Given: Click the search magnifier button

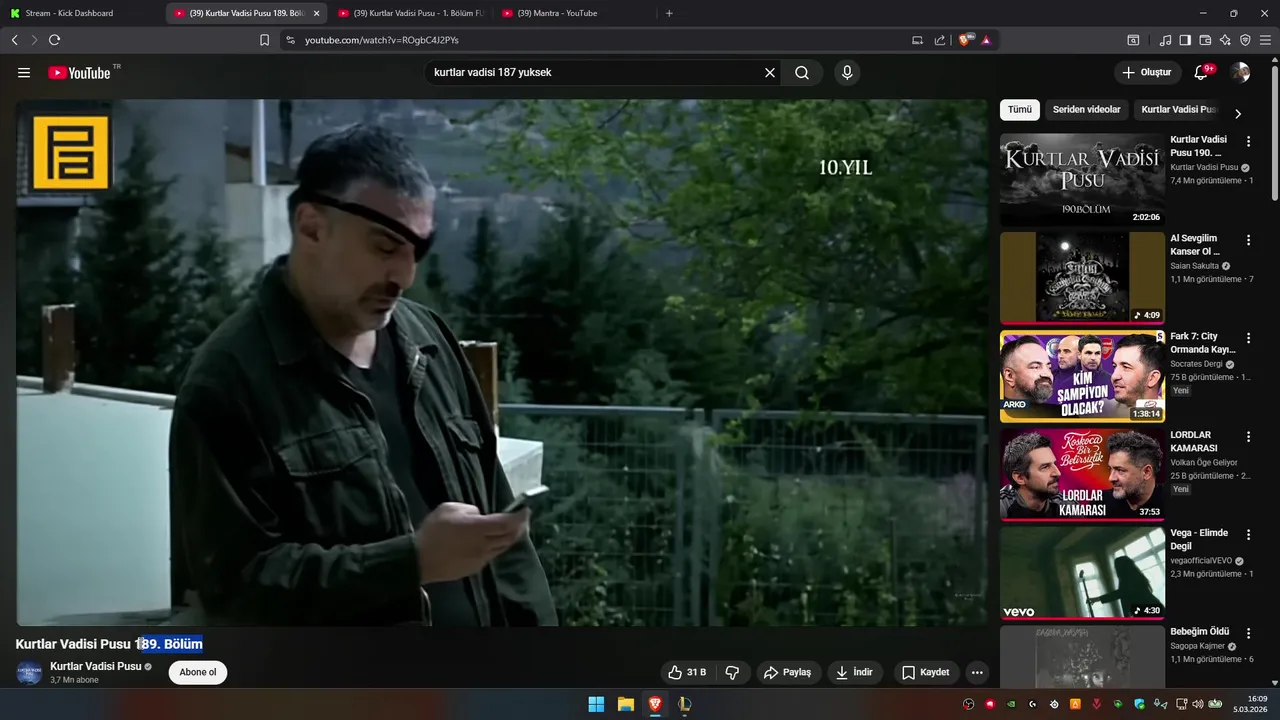Looking at the screenshot, I should click(x=802, y=73).
